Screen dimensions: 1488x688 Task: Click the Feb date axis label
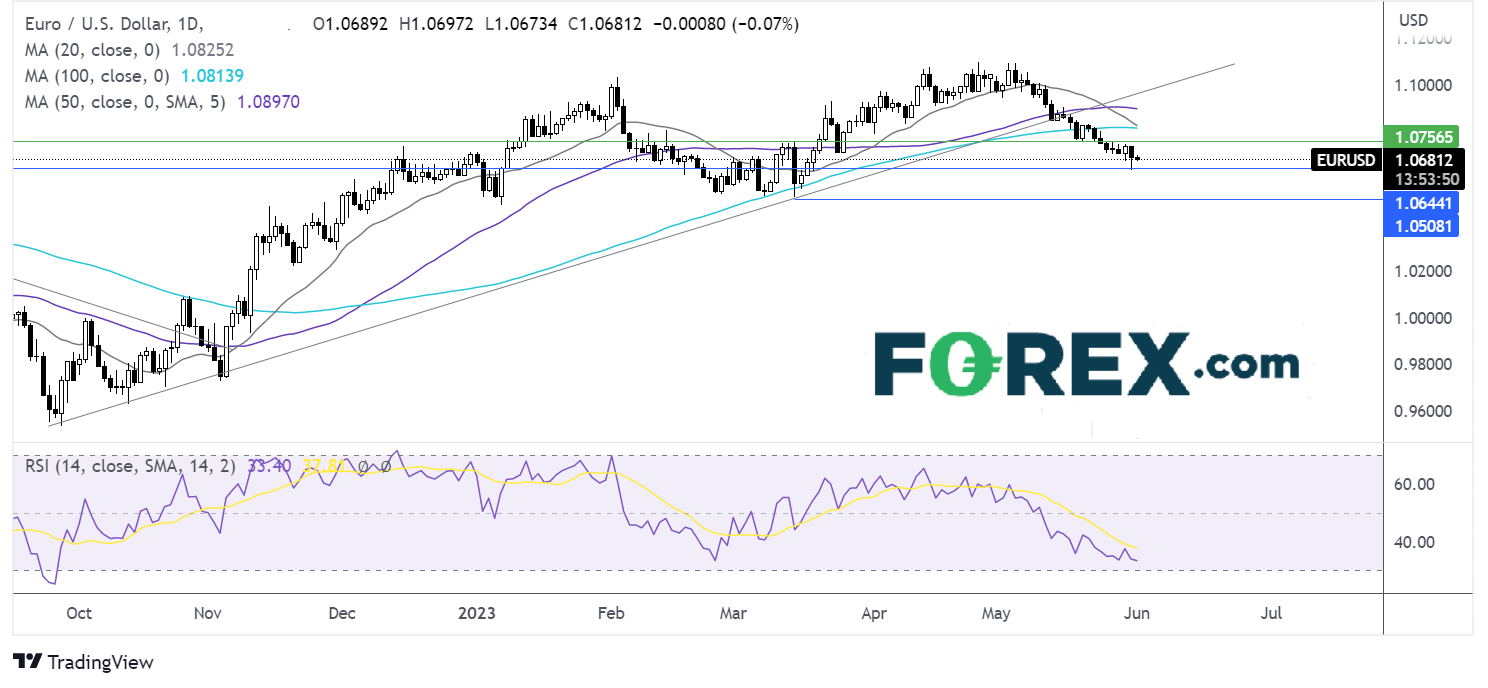click(609, 612)
